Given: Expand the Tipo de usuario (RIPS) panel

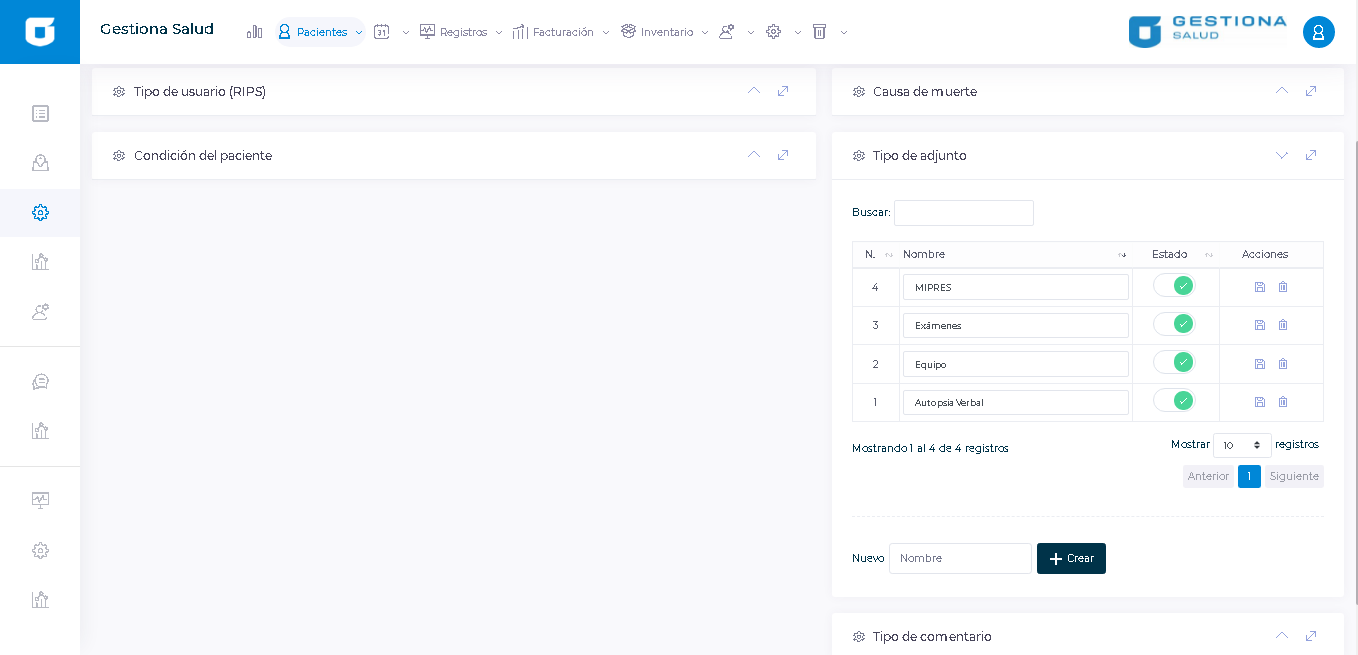Looking at the screenshot, I should point(754,91).
